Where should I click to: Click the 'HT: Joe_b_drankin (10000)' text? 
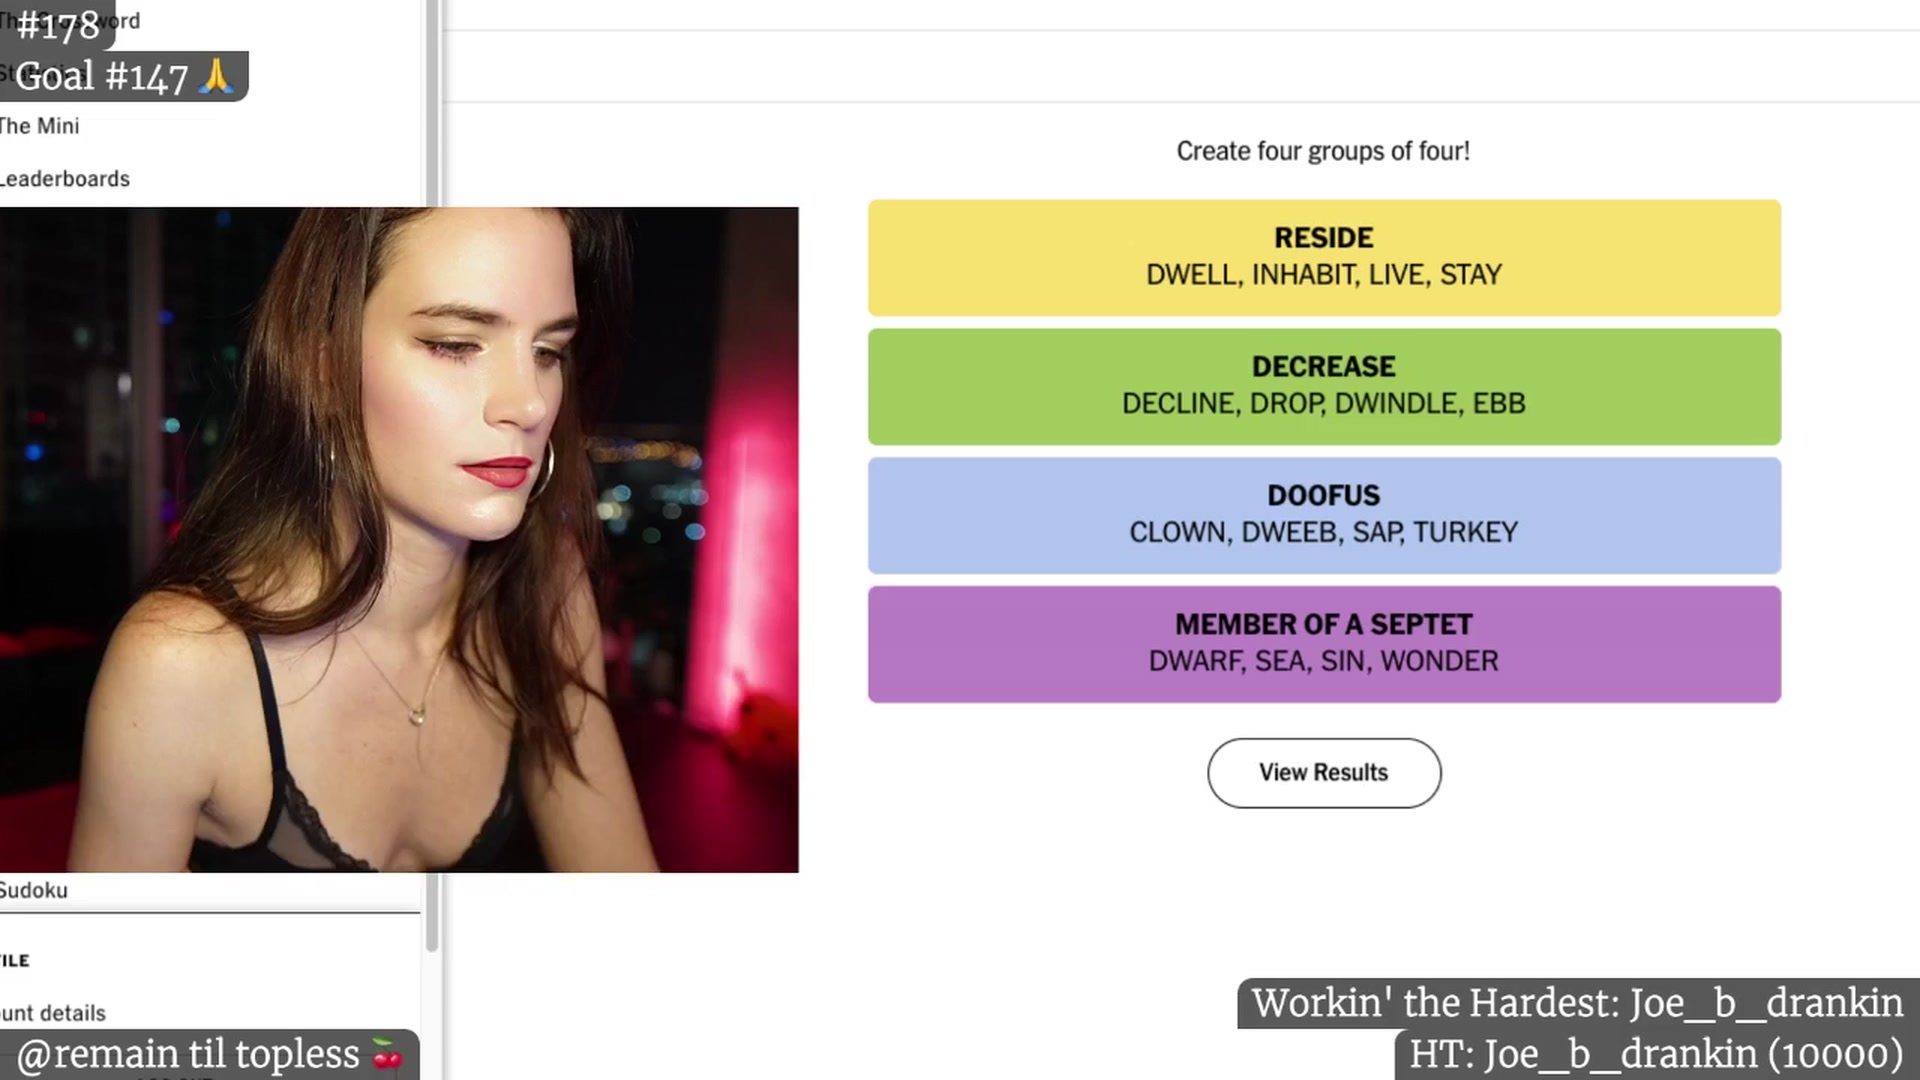(1656, 1054)
